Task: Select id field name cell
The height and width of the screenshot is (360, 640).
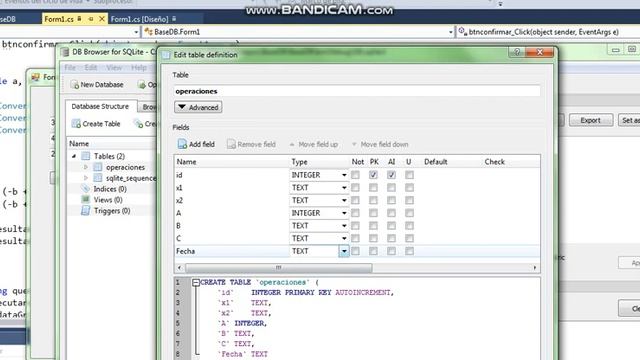Action: click(231, 175)
